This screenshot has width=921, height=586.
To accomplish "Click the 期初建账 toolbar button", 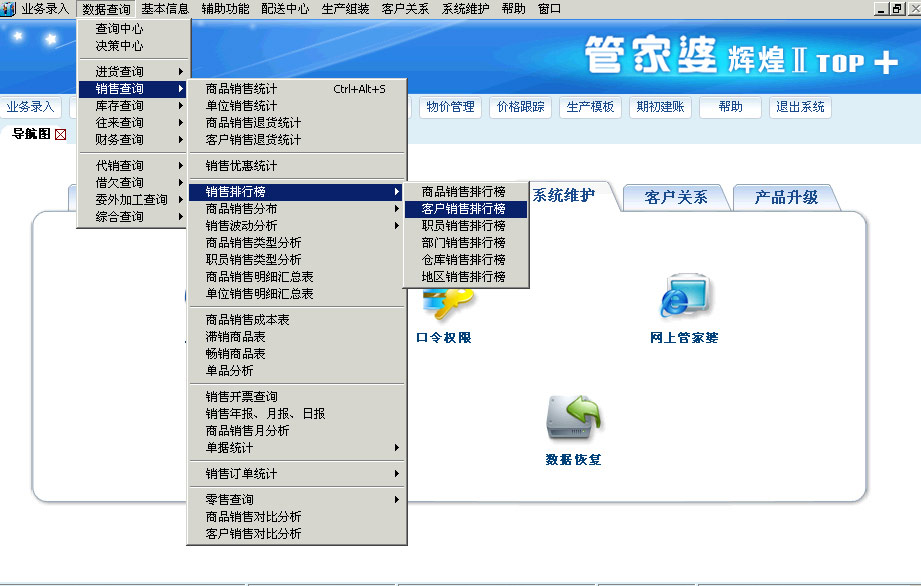I will [x=660, y=107].
